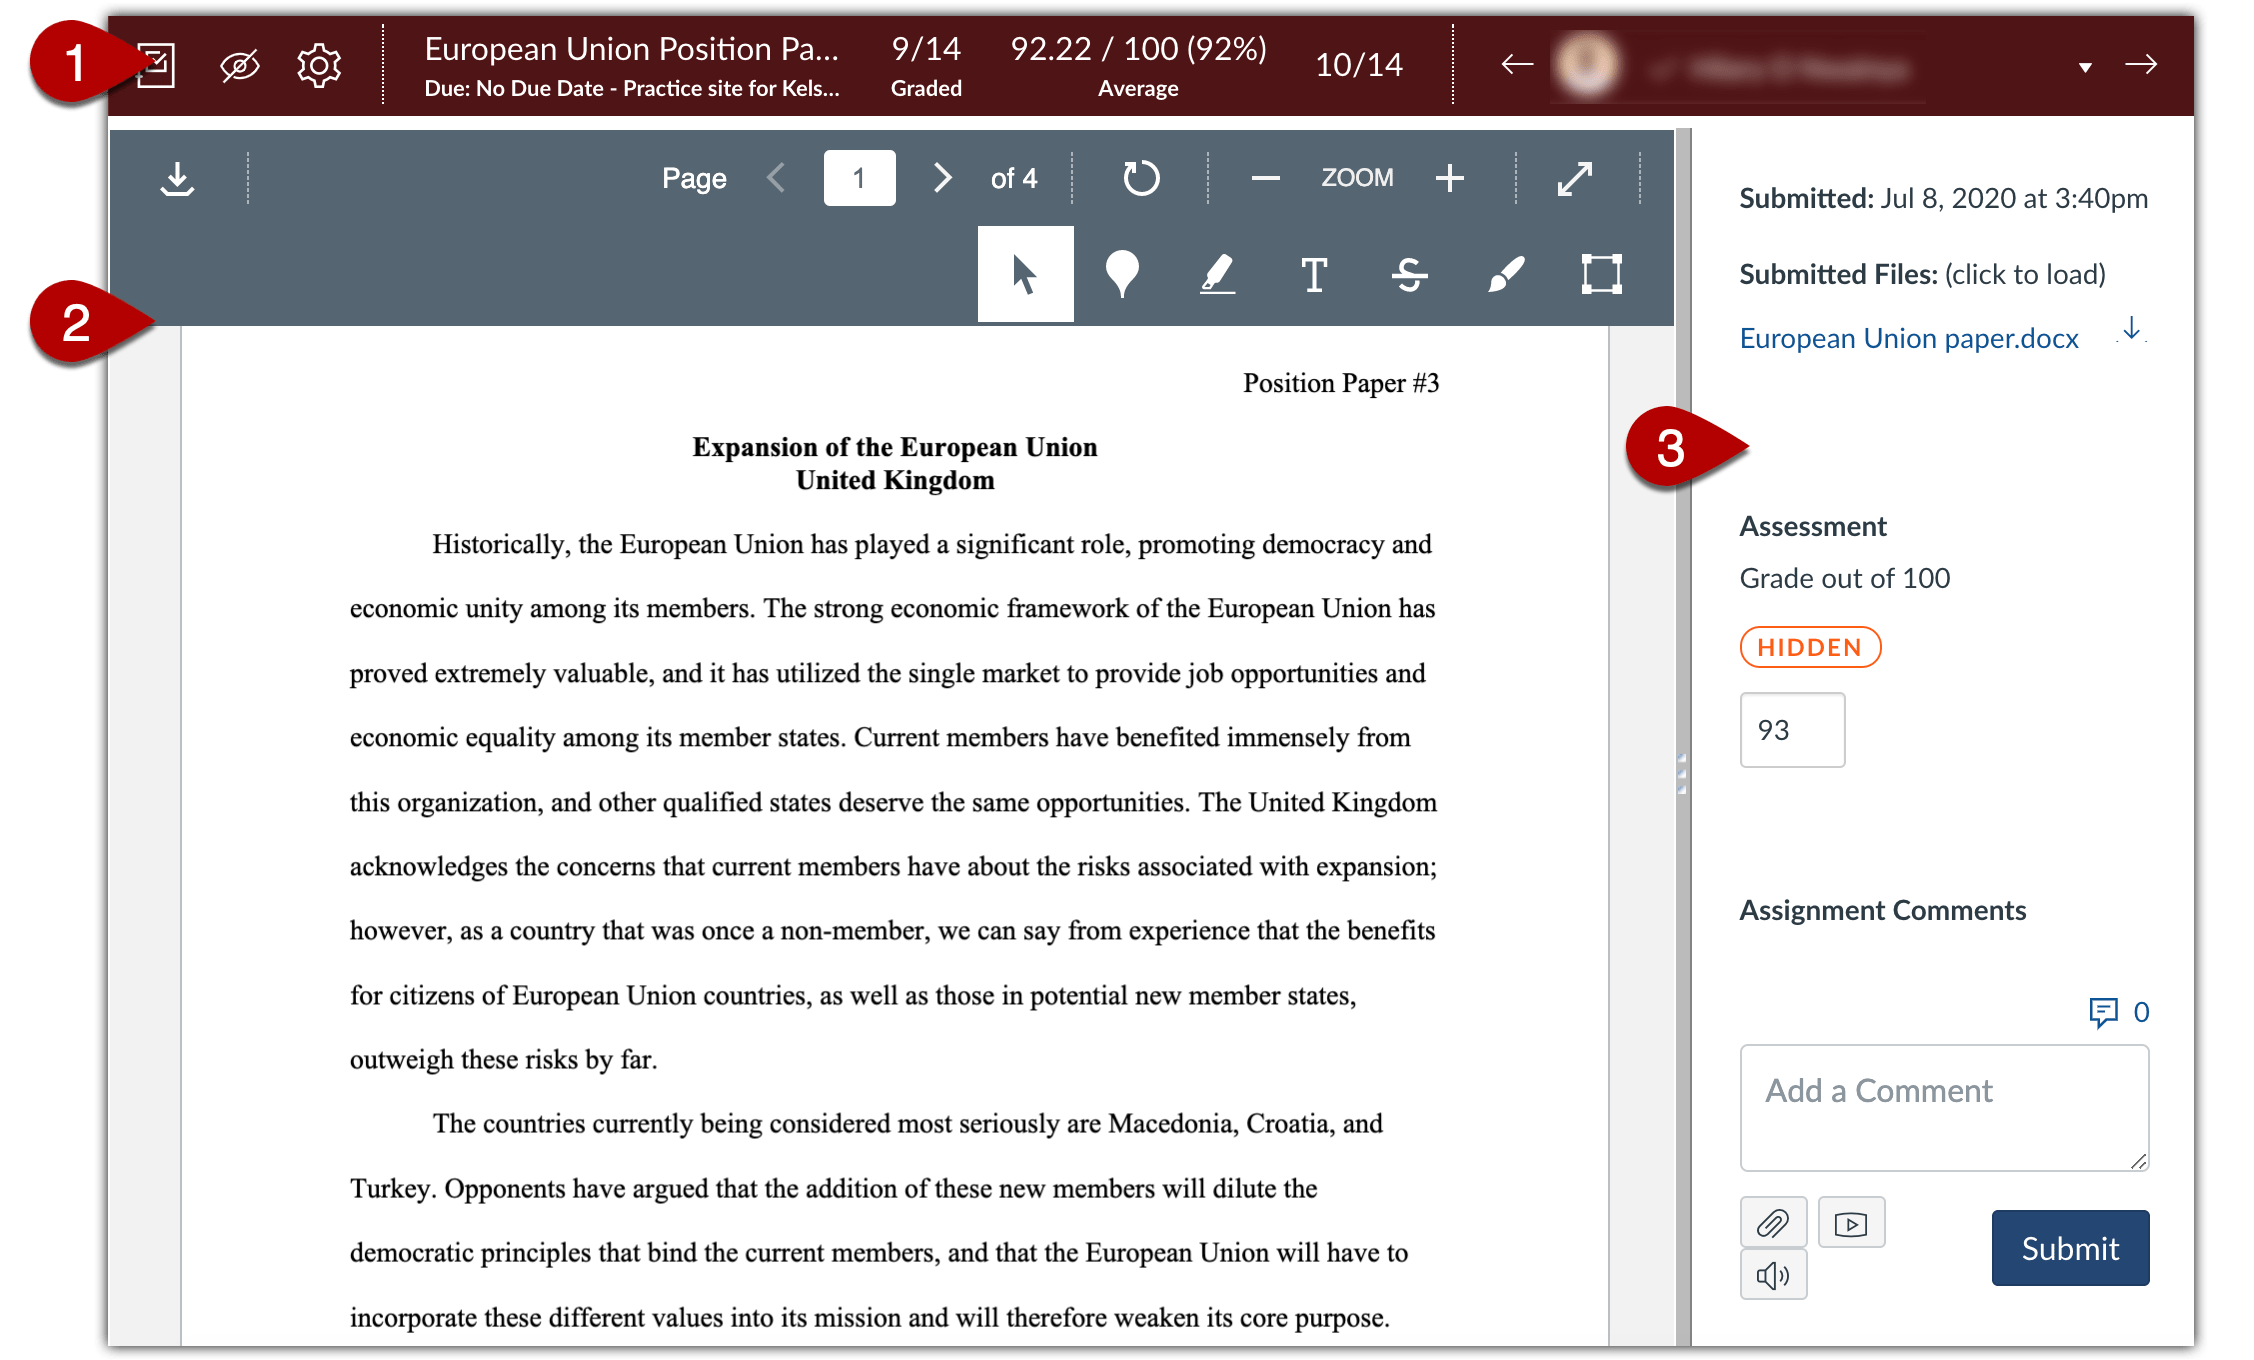Select the Free Draw annotation tool
This screenshot has height=1360, width=2254.
[x=1504, y=273]
